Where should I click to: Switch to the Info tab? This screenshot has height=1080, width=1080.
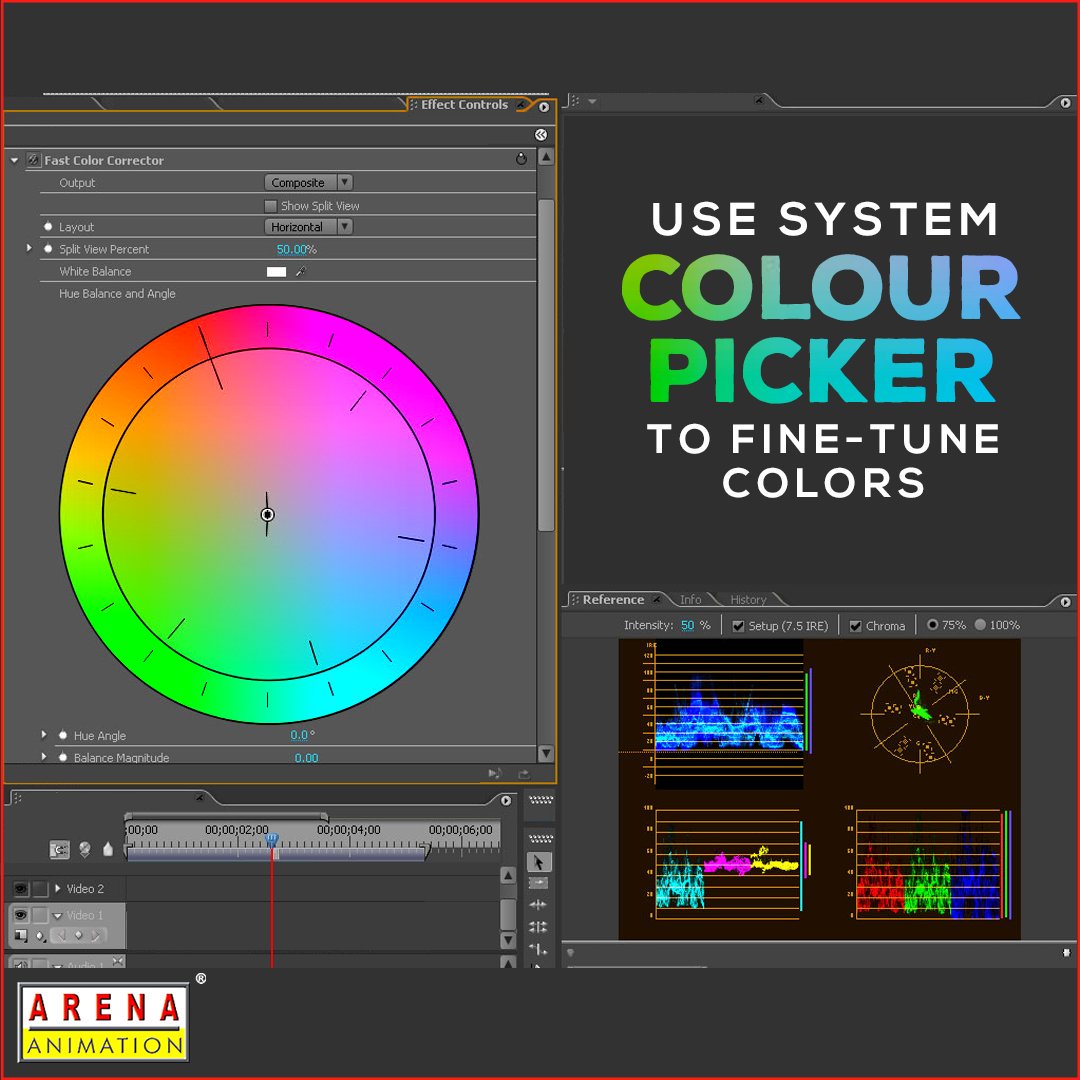(690, 599)
